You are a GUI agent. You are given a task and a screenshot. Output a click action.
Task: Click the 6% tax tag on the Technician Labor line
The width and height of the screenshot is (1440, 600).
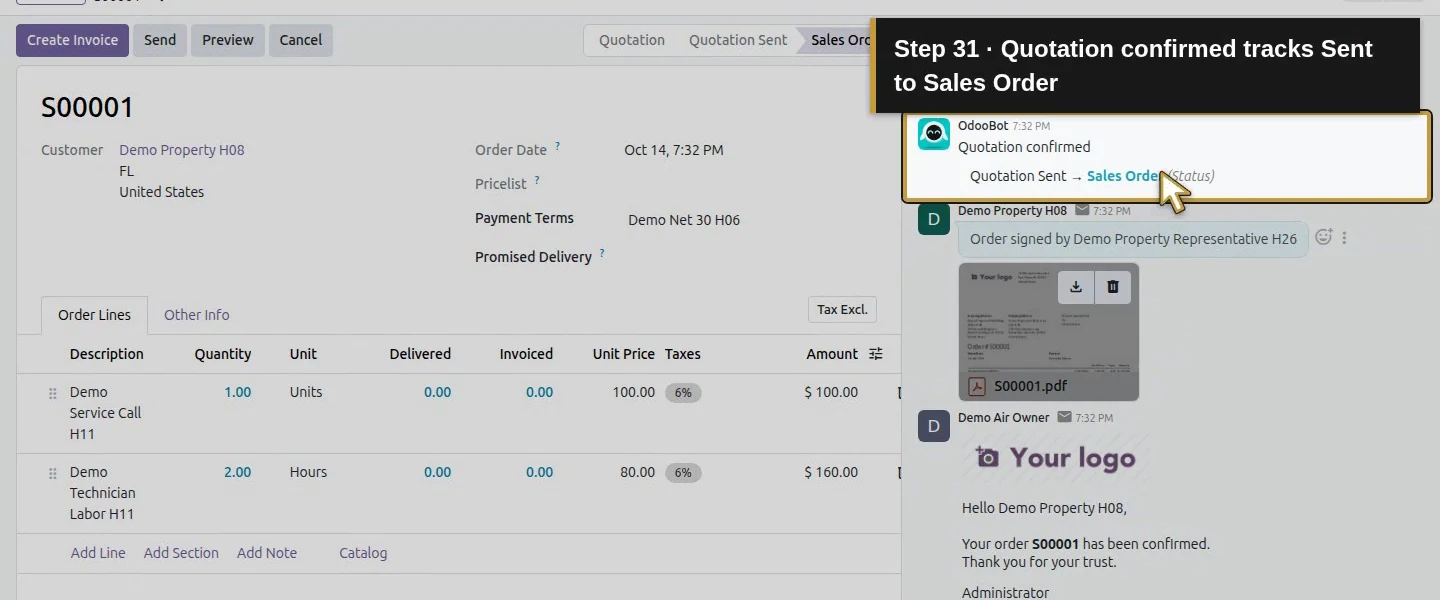[683, 473]
